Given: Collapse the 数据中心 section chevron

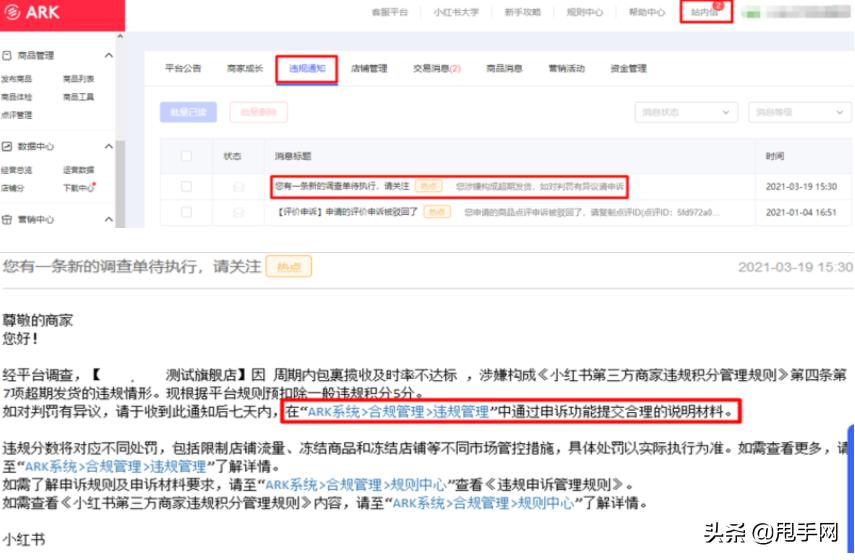Looking at the screenshot, I should click(109, 147).
